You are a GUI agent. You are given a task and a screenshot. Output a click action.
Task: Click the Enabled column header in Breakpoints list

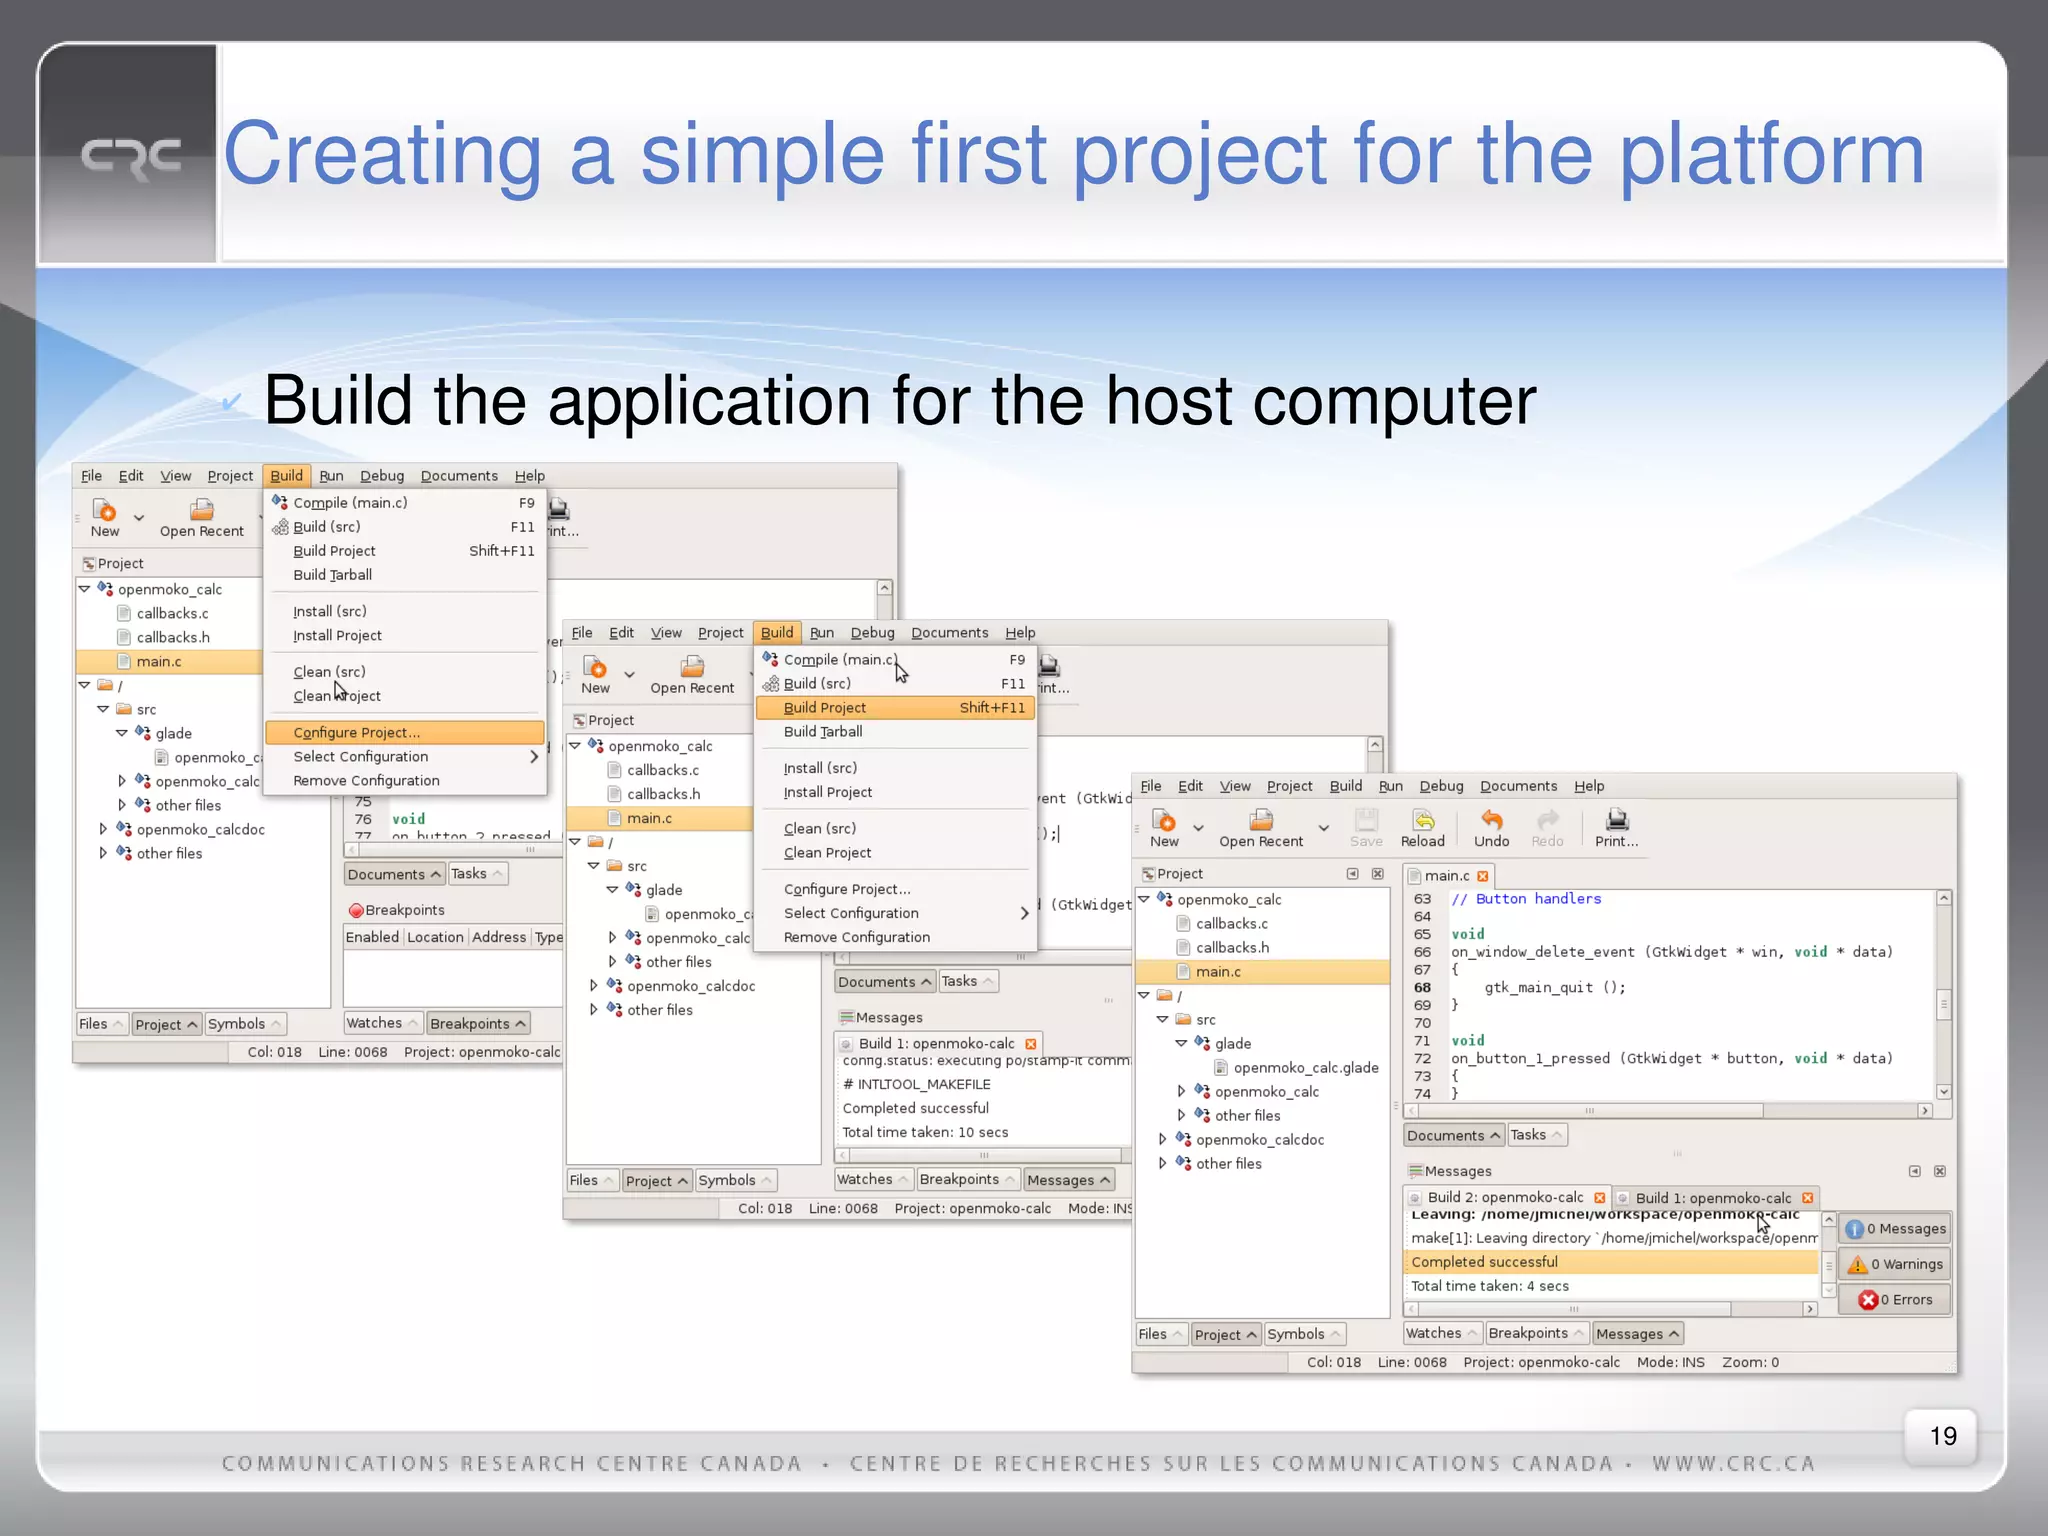pos(372,937)
